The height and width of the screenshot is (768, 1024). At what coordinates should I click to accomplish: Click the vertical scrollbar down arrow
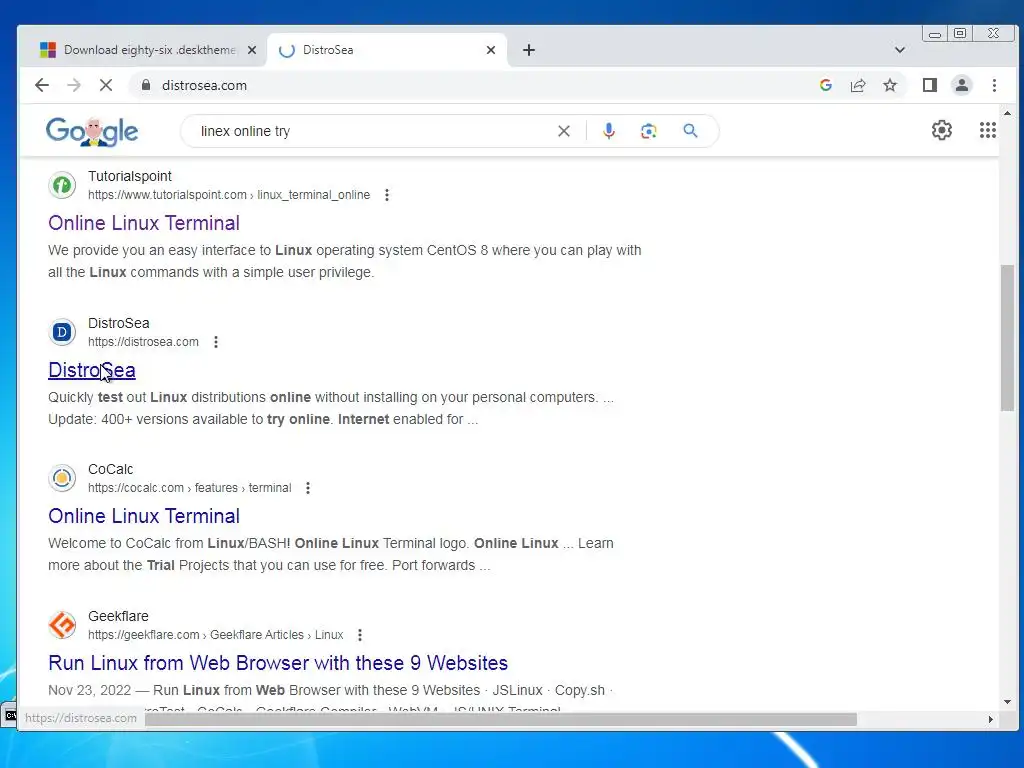point(1007,701)
